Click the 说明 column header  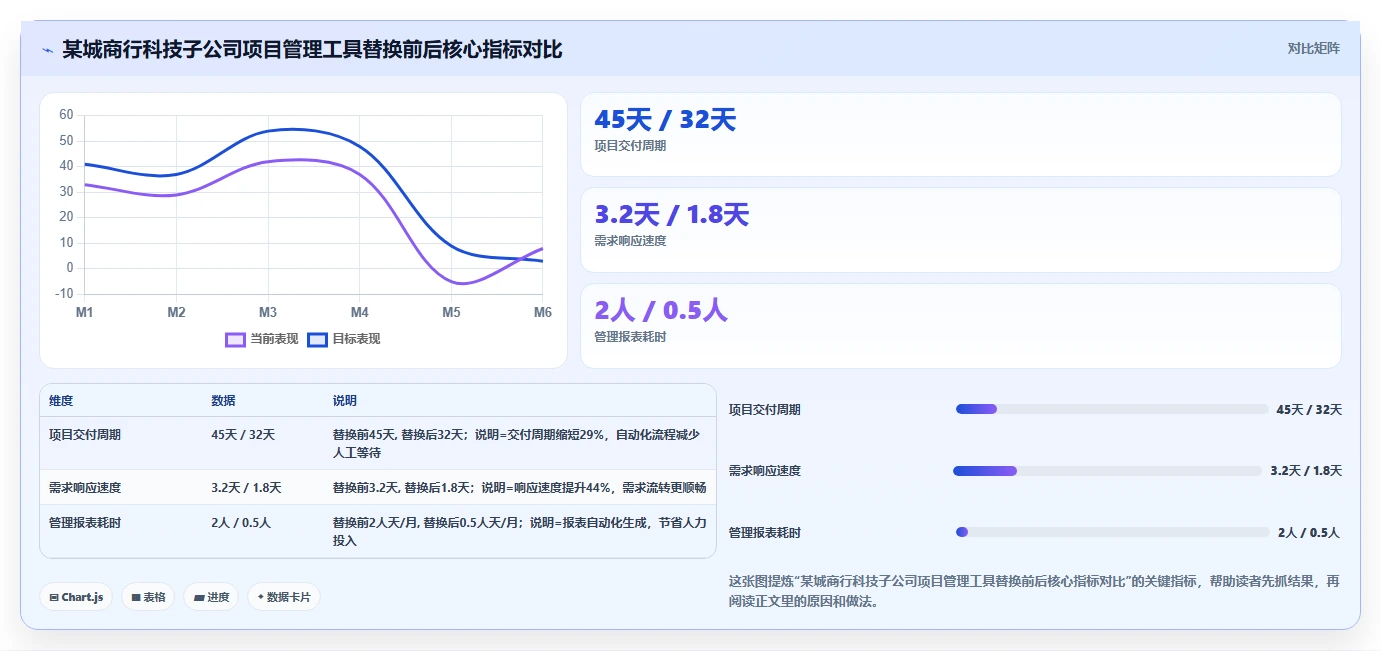pos(345,401)
